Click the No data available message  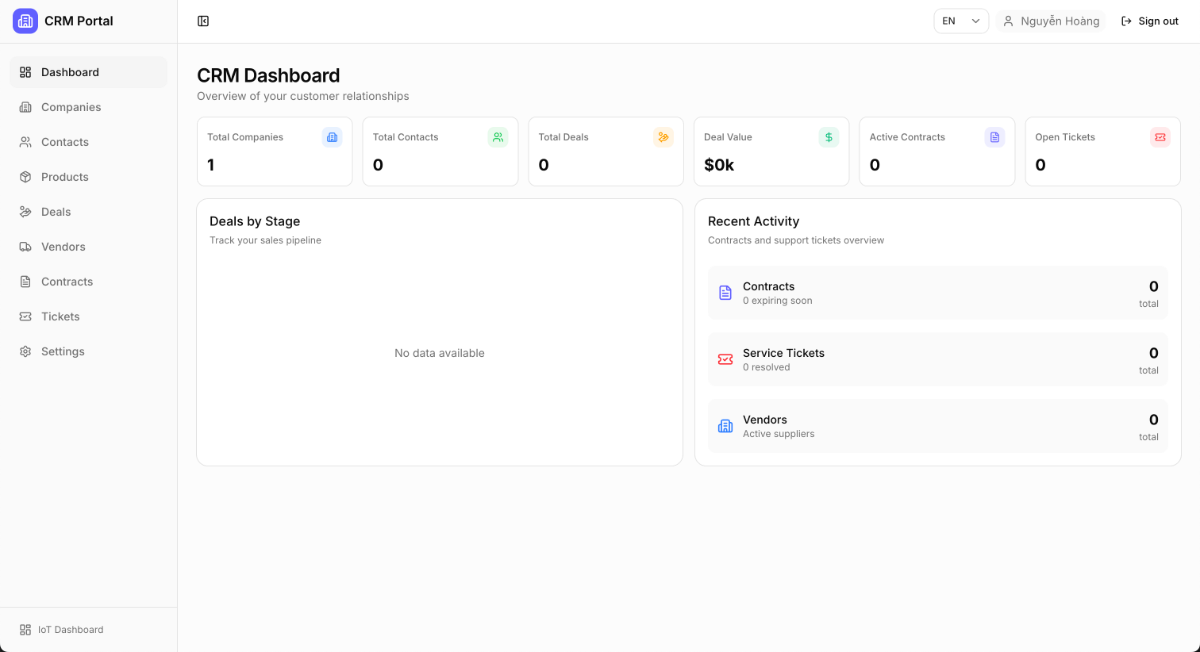click(439, 353)
